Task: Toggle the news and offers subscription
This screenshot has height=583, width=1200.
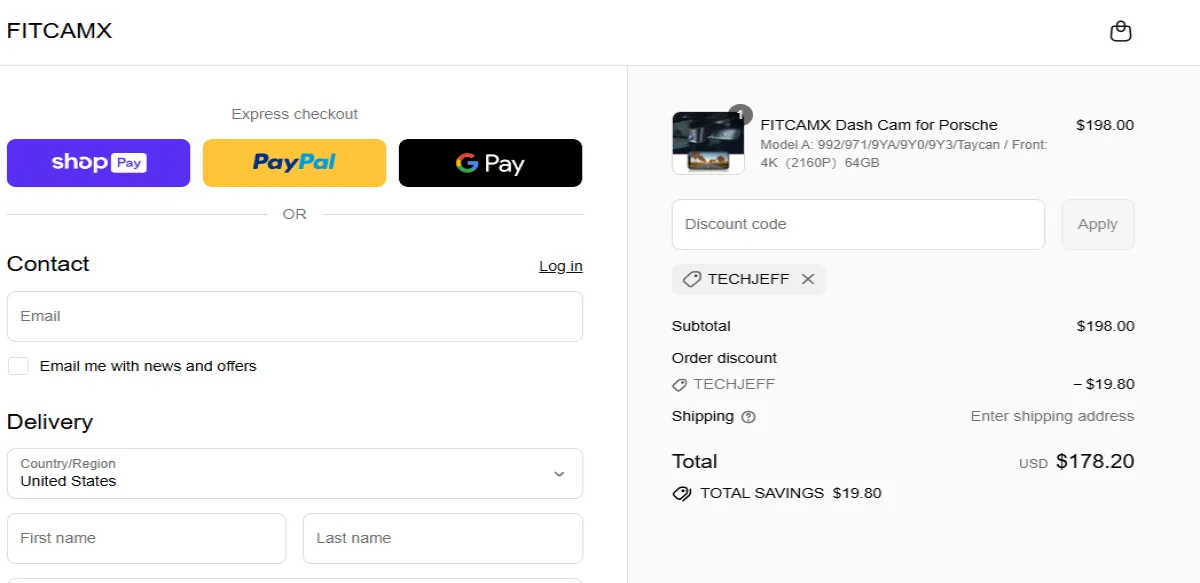Action: [18, 365]
